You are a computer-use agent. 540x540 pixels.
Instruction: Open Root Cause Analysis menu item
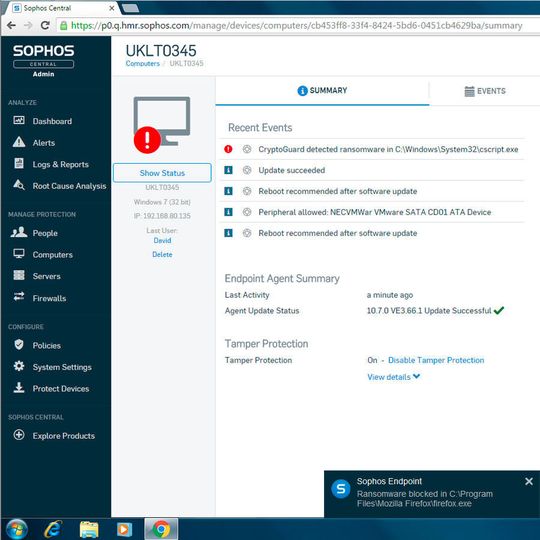69,186
